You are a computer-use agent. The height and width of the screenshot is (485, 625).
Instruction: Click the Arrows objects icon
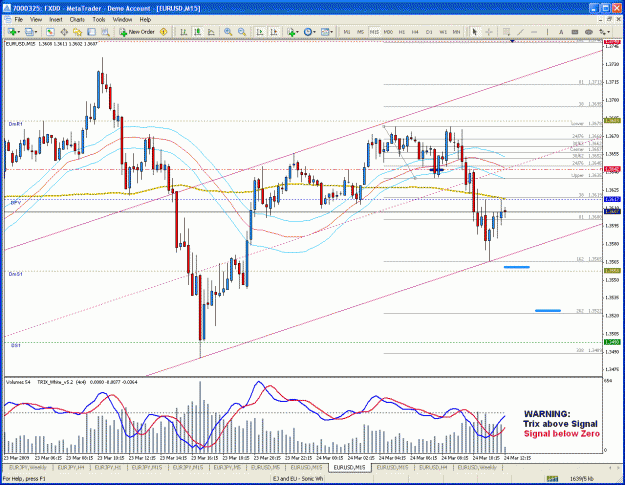[x=602, y=32]
